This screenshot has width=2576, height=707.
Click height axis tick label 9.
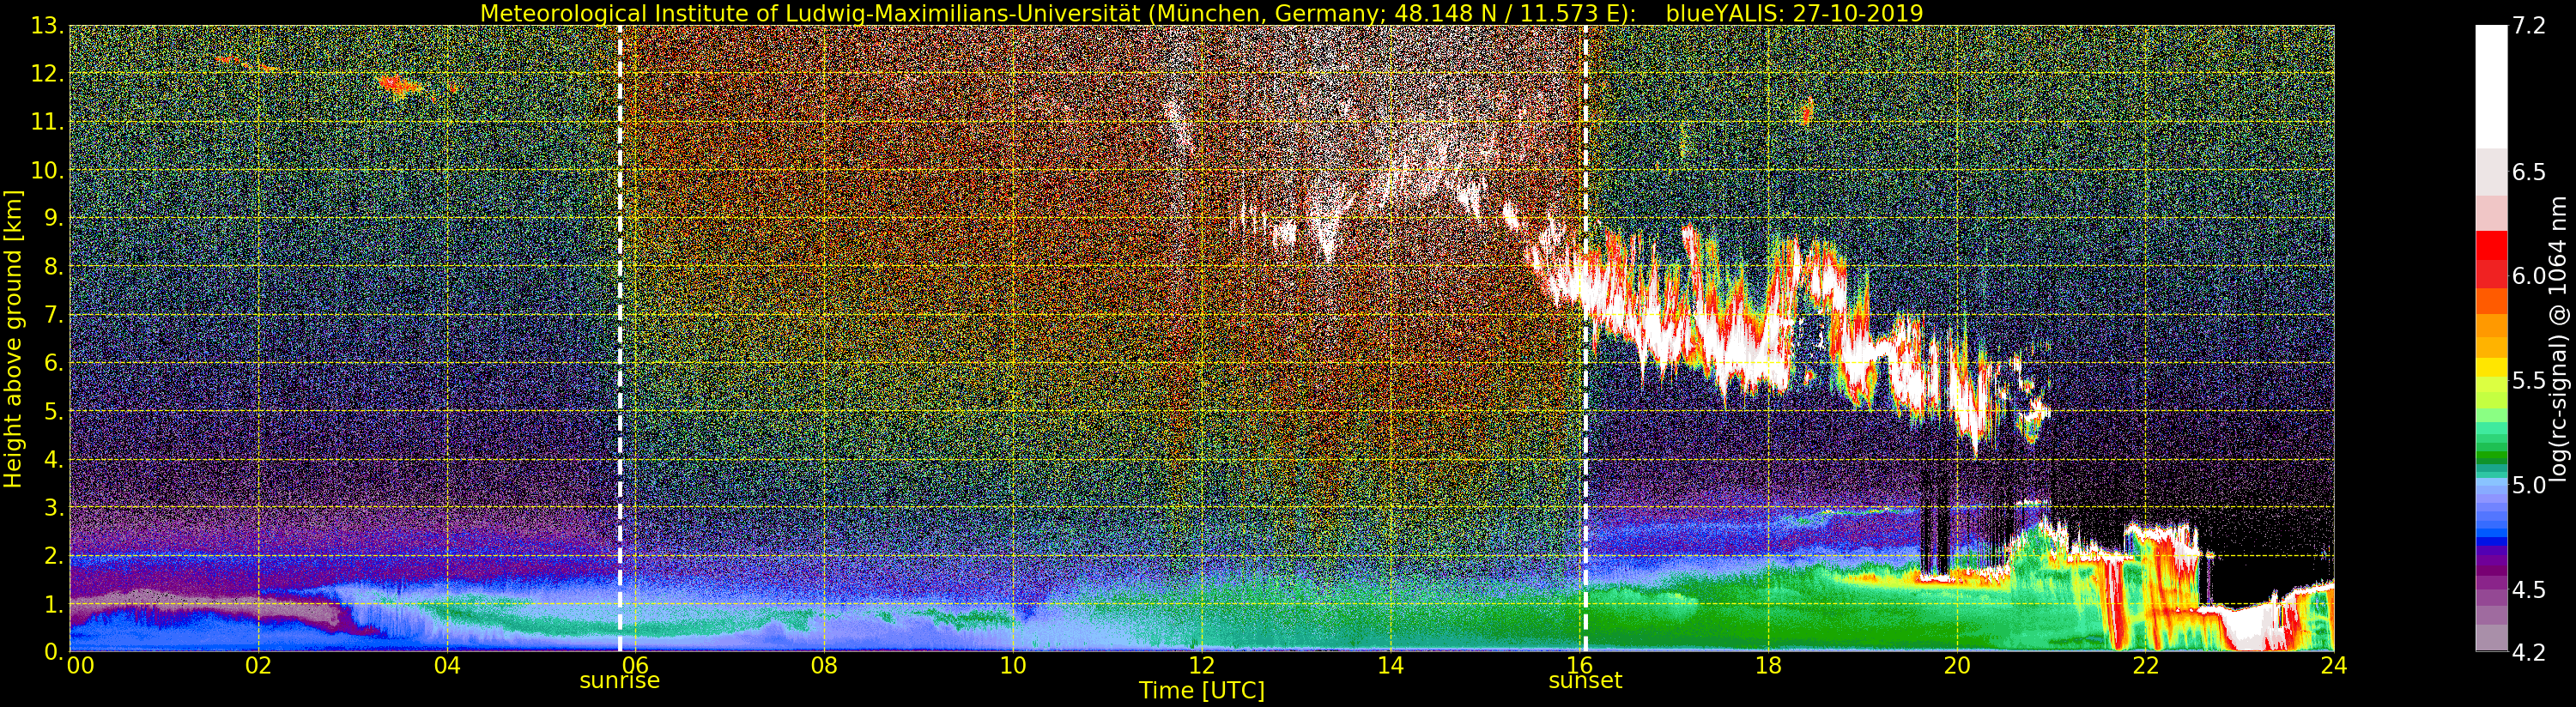54,218
